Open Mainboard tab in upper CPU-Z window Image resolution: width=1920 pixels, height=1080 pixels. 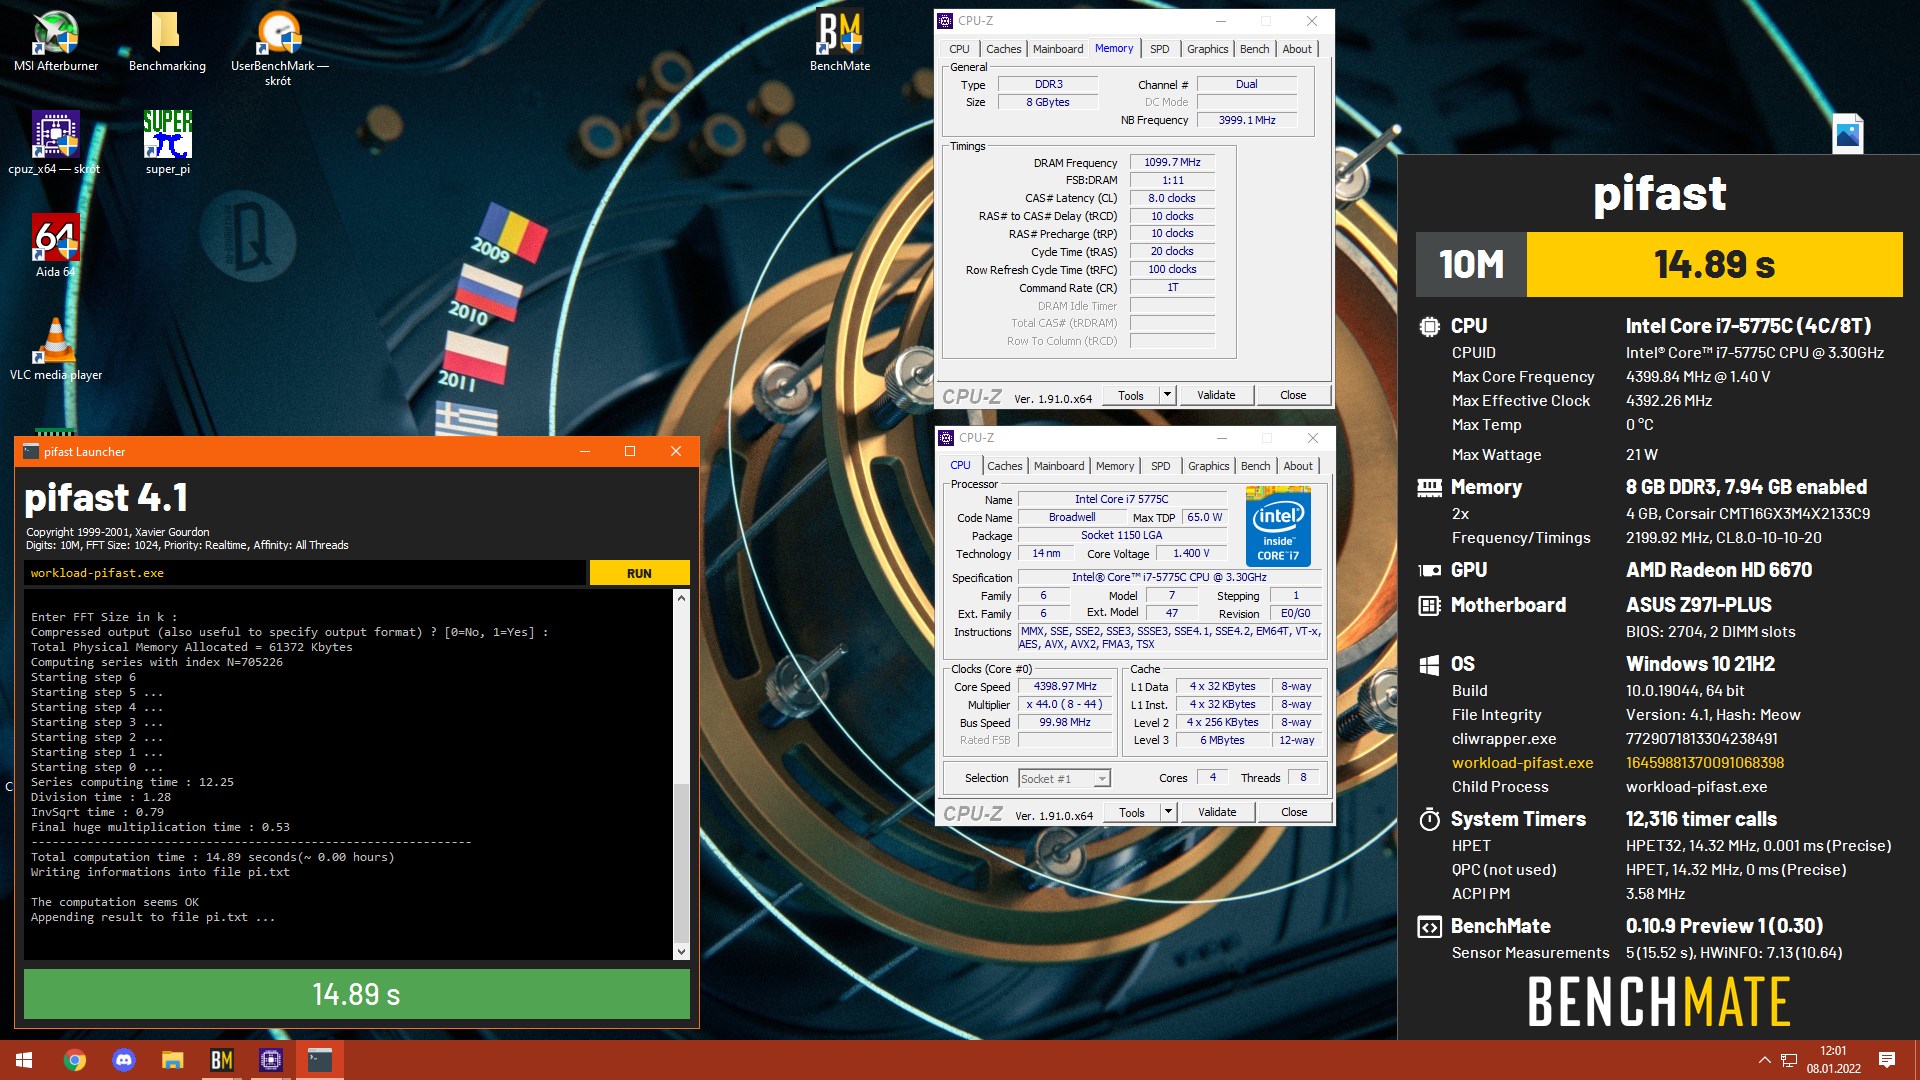1057,49
